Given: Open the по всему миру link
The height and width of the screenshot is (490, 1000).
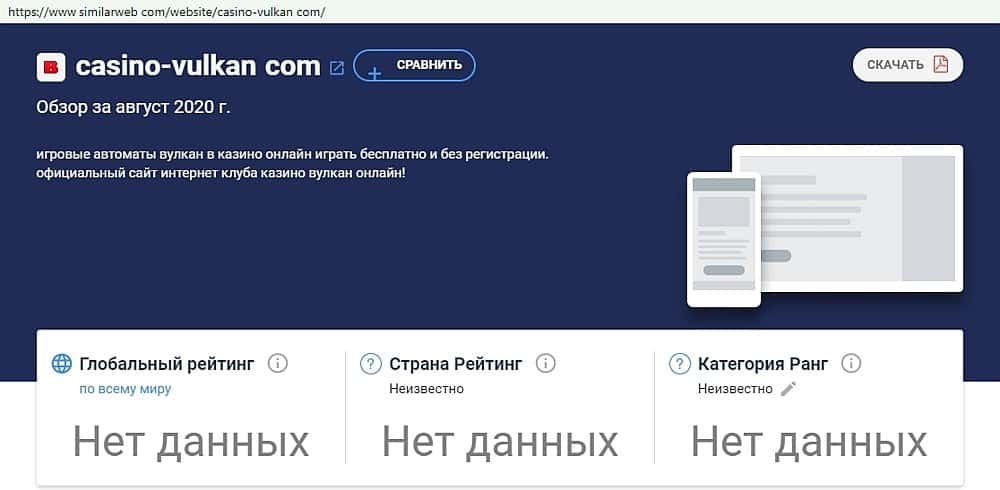Looking at the screenshot, I should tap(125, 389).
